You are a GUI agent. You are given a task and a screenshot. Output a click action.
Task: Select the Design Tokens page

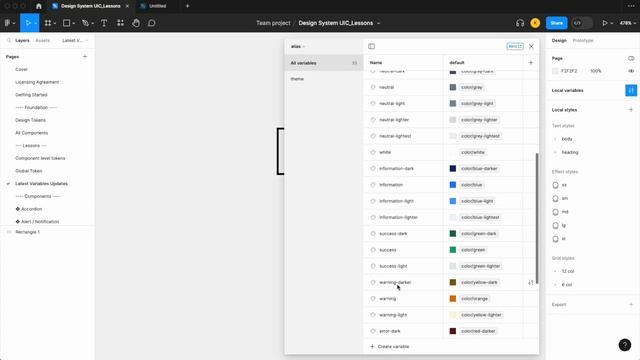pos(30,120)
